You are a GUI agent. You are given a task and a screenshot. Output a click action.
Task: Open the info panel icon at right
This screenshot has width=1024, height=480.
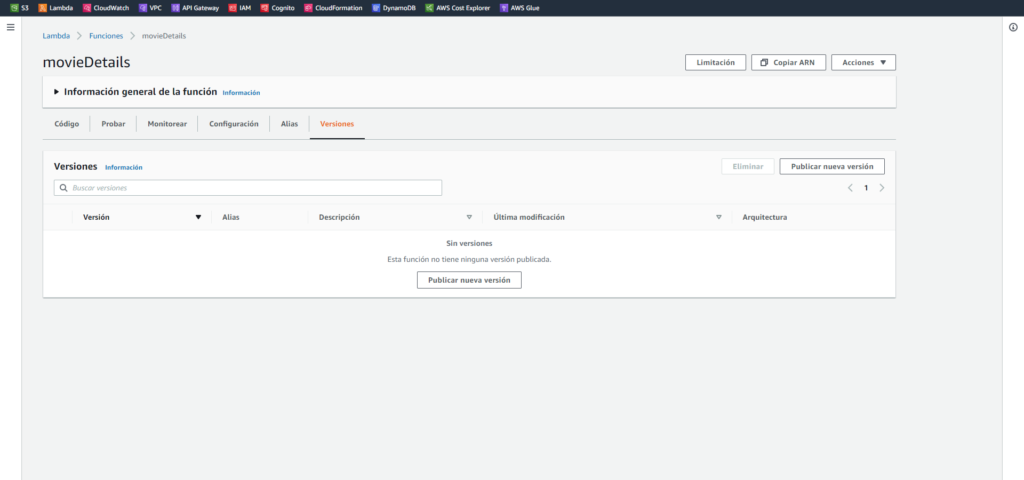1013,27
